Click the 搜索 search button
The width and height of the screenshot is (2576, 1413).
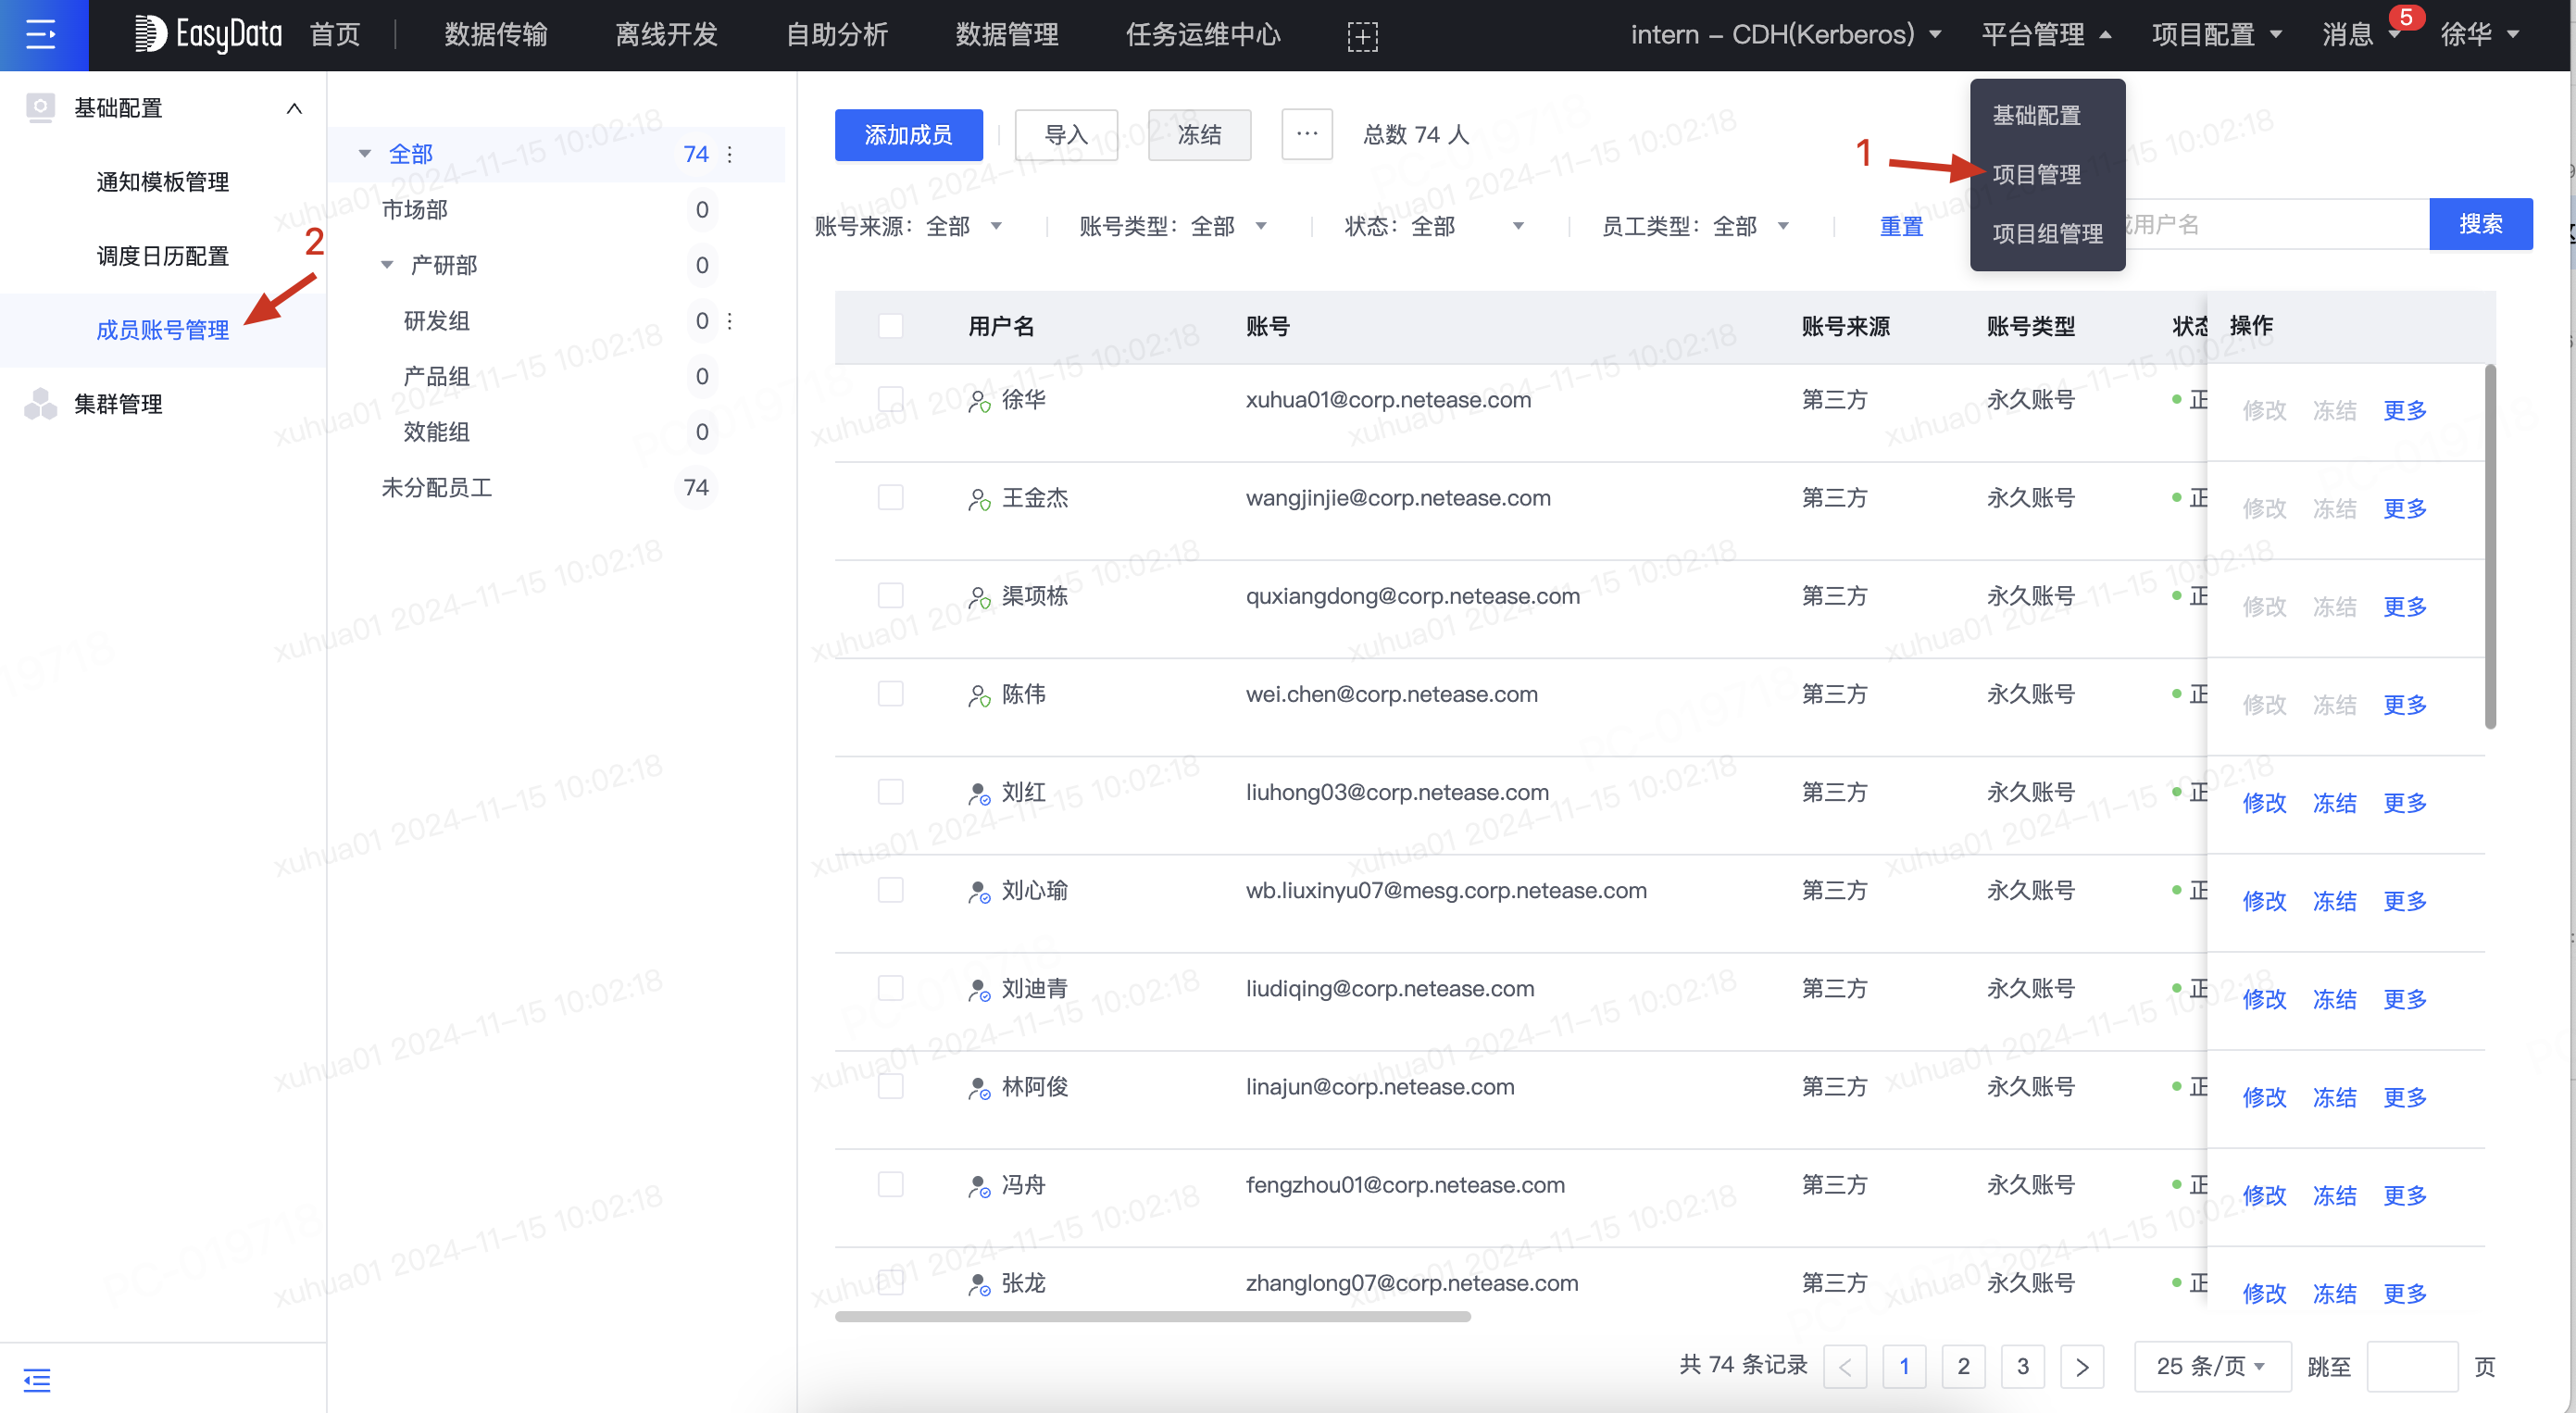[2481, 224]
